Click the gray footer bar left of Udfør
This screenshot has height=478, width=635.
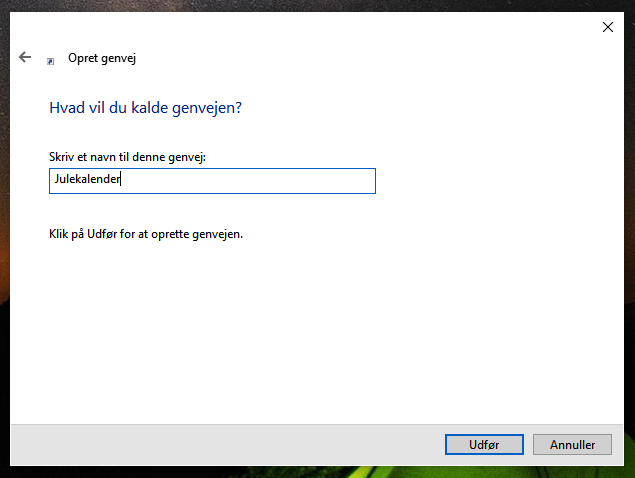click(x=227, y=444)
